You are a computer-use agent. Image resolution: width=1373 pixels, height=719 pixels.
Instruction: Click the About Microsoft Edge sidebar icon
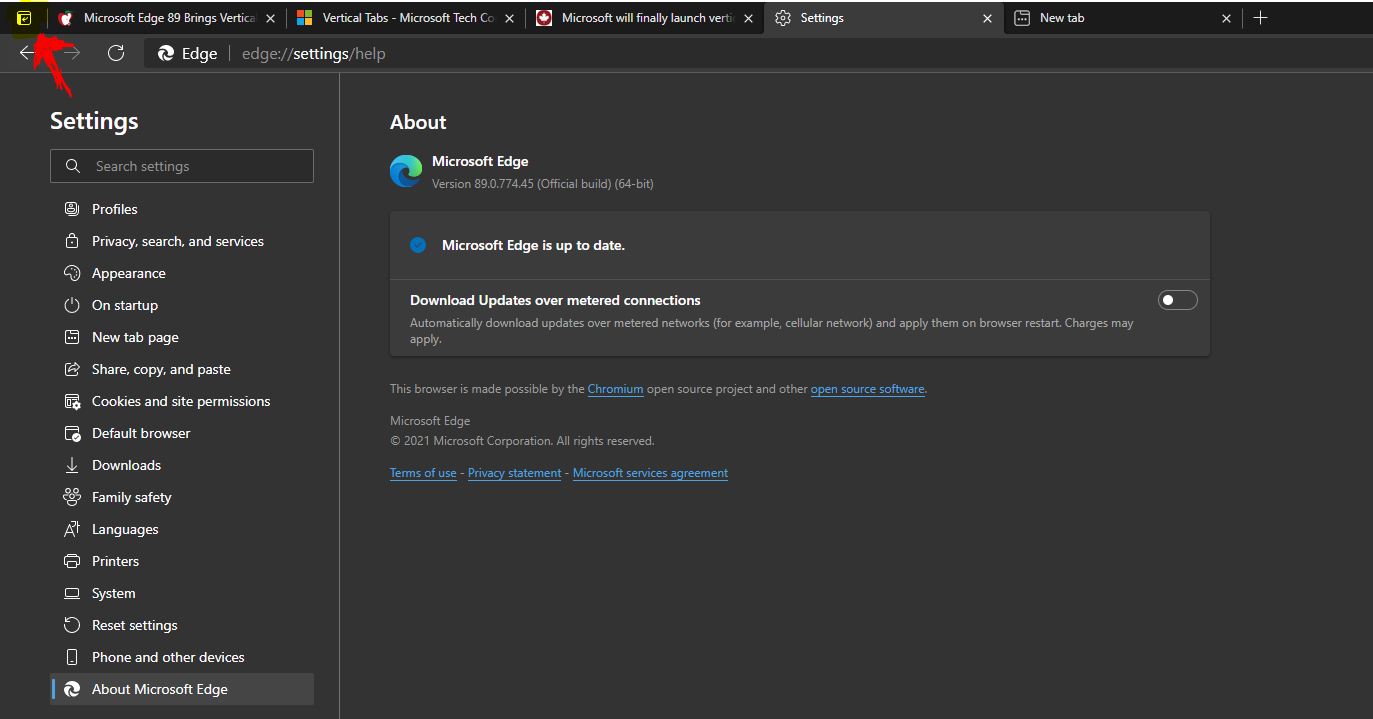(x=72, y=689)
